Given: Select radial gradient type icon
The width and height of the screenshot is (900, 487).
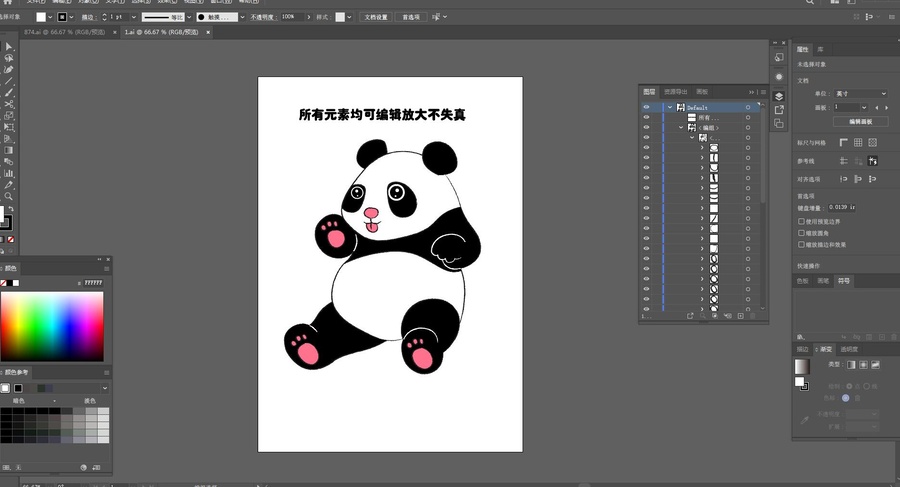Looking at the screenshot, I should 863,365.
